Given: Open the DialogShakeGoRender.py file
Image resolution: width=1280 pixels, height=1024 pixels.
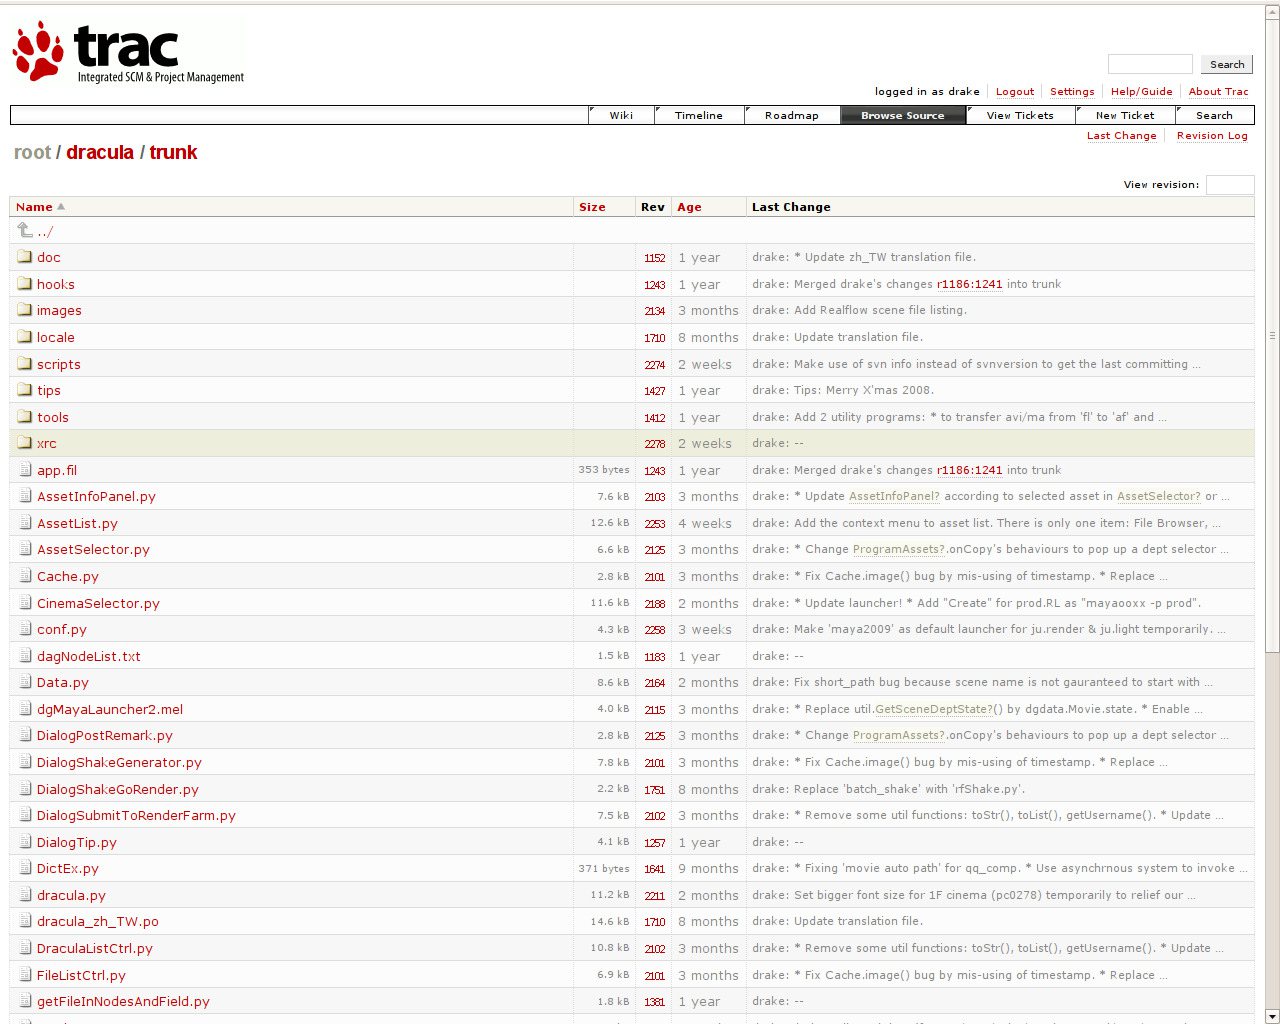Looking at the screenshot, I should click(x=118, y=789).
